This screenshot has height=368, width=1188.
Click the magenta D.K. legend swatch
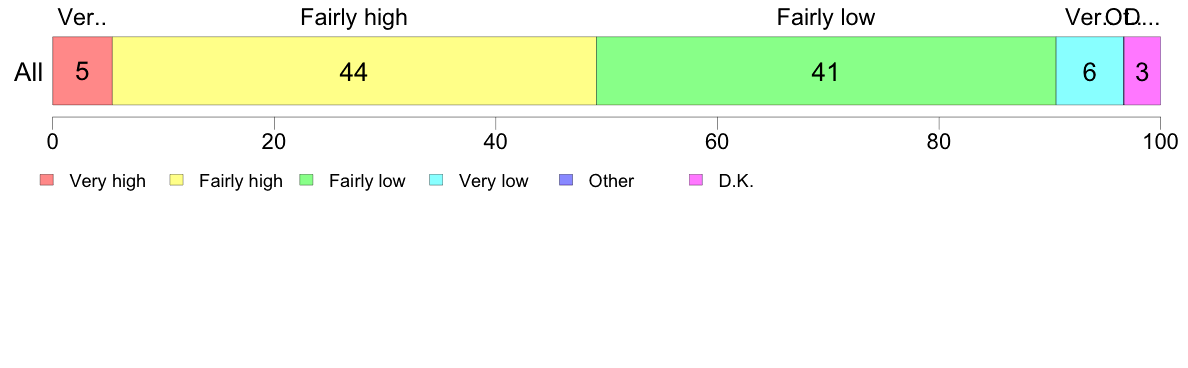pyautogui.click(x=696, y=180)
